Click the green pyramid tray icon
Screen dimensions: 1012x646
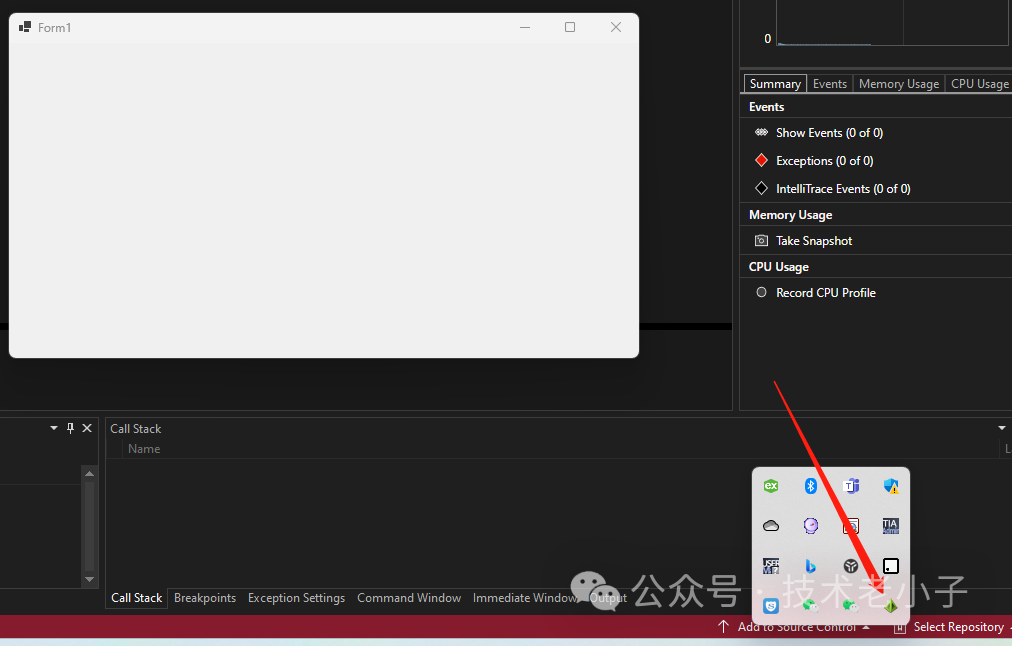[x=890, y=606]
